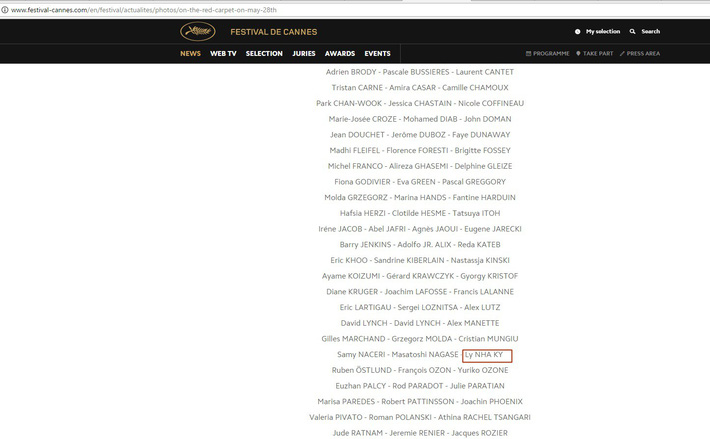Open the NEWS menu item
This screenshot has width=710, height=439.
click(x=190, y=53)
